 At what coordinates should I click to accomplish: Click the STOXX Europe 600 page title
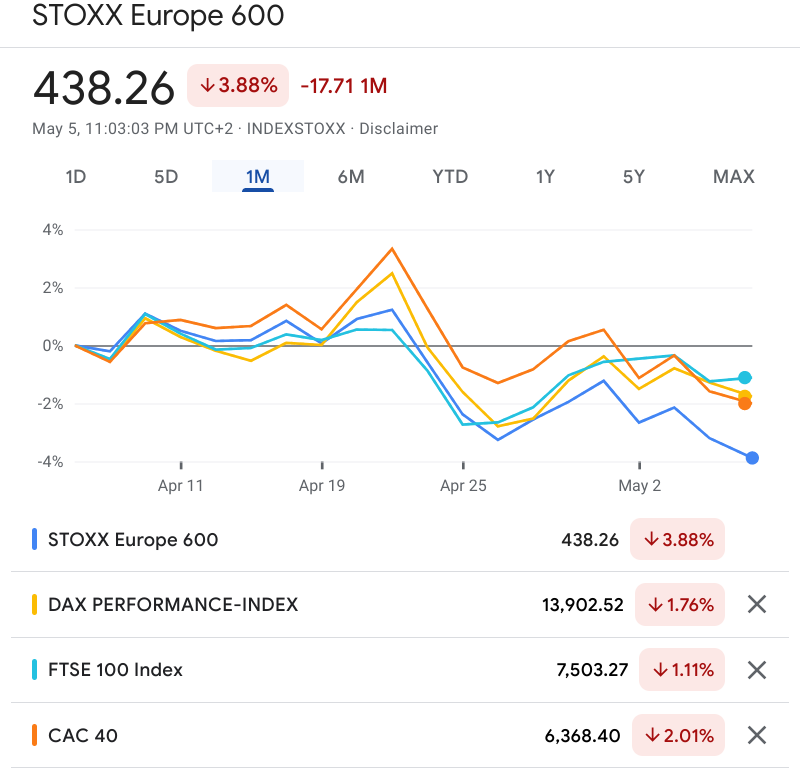pos(158,15)
